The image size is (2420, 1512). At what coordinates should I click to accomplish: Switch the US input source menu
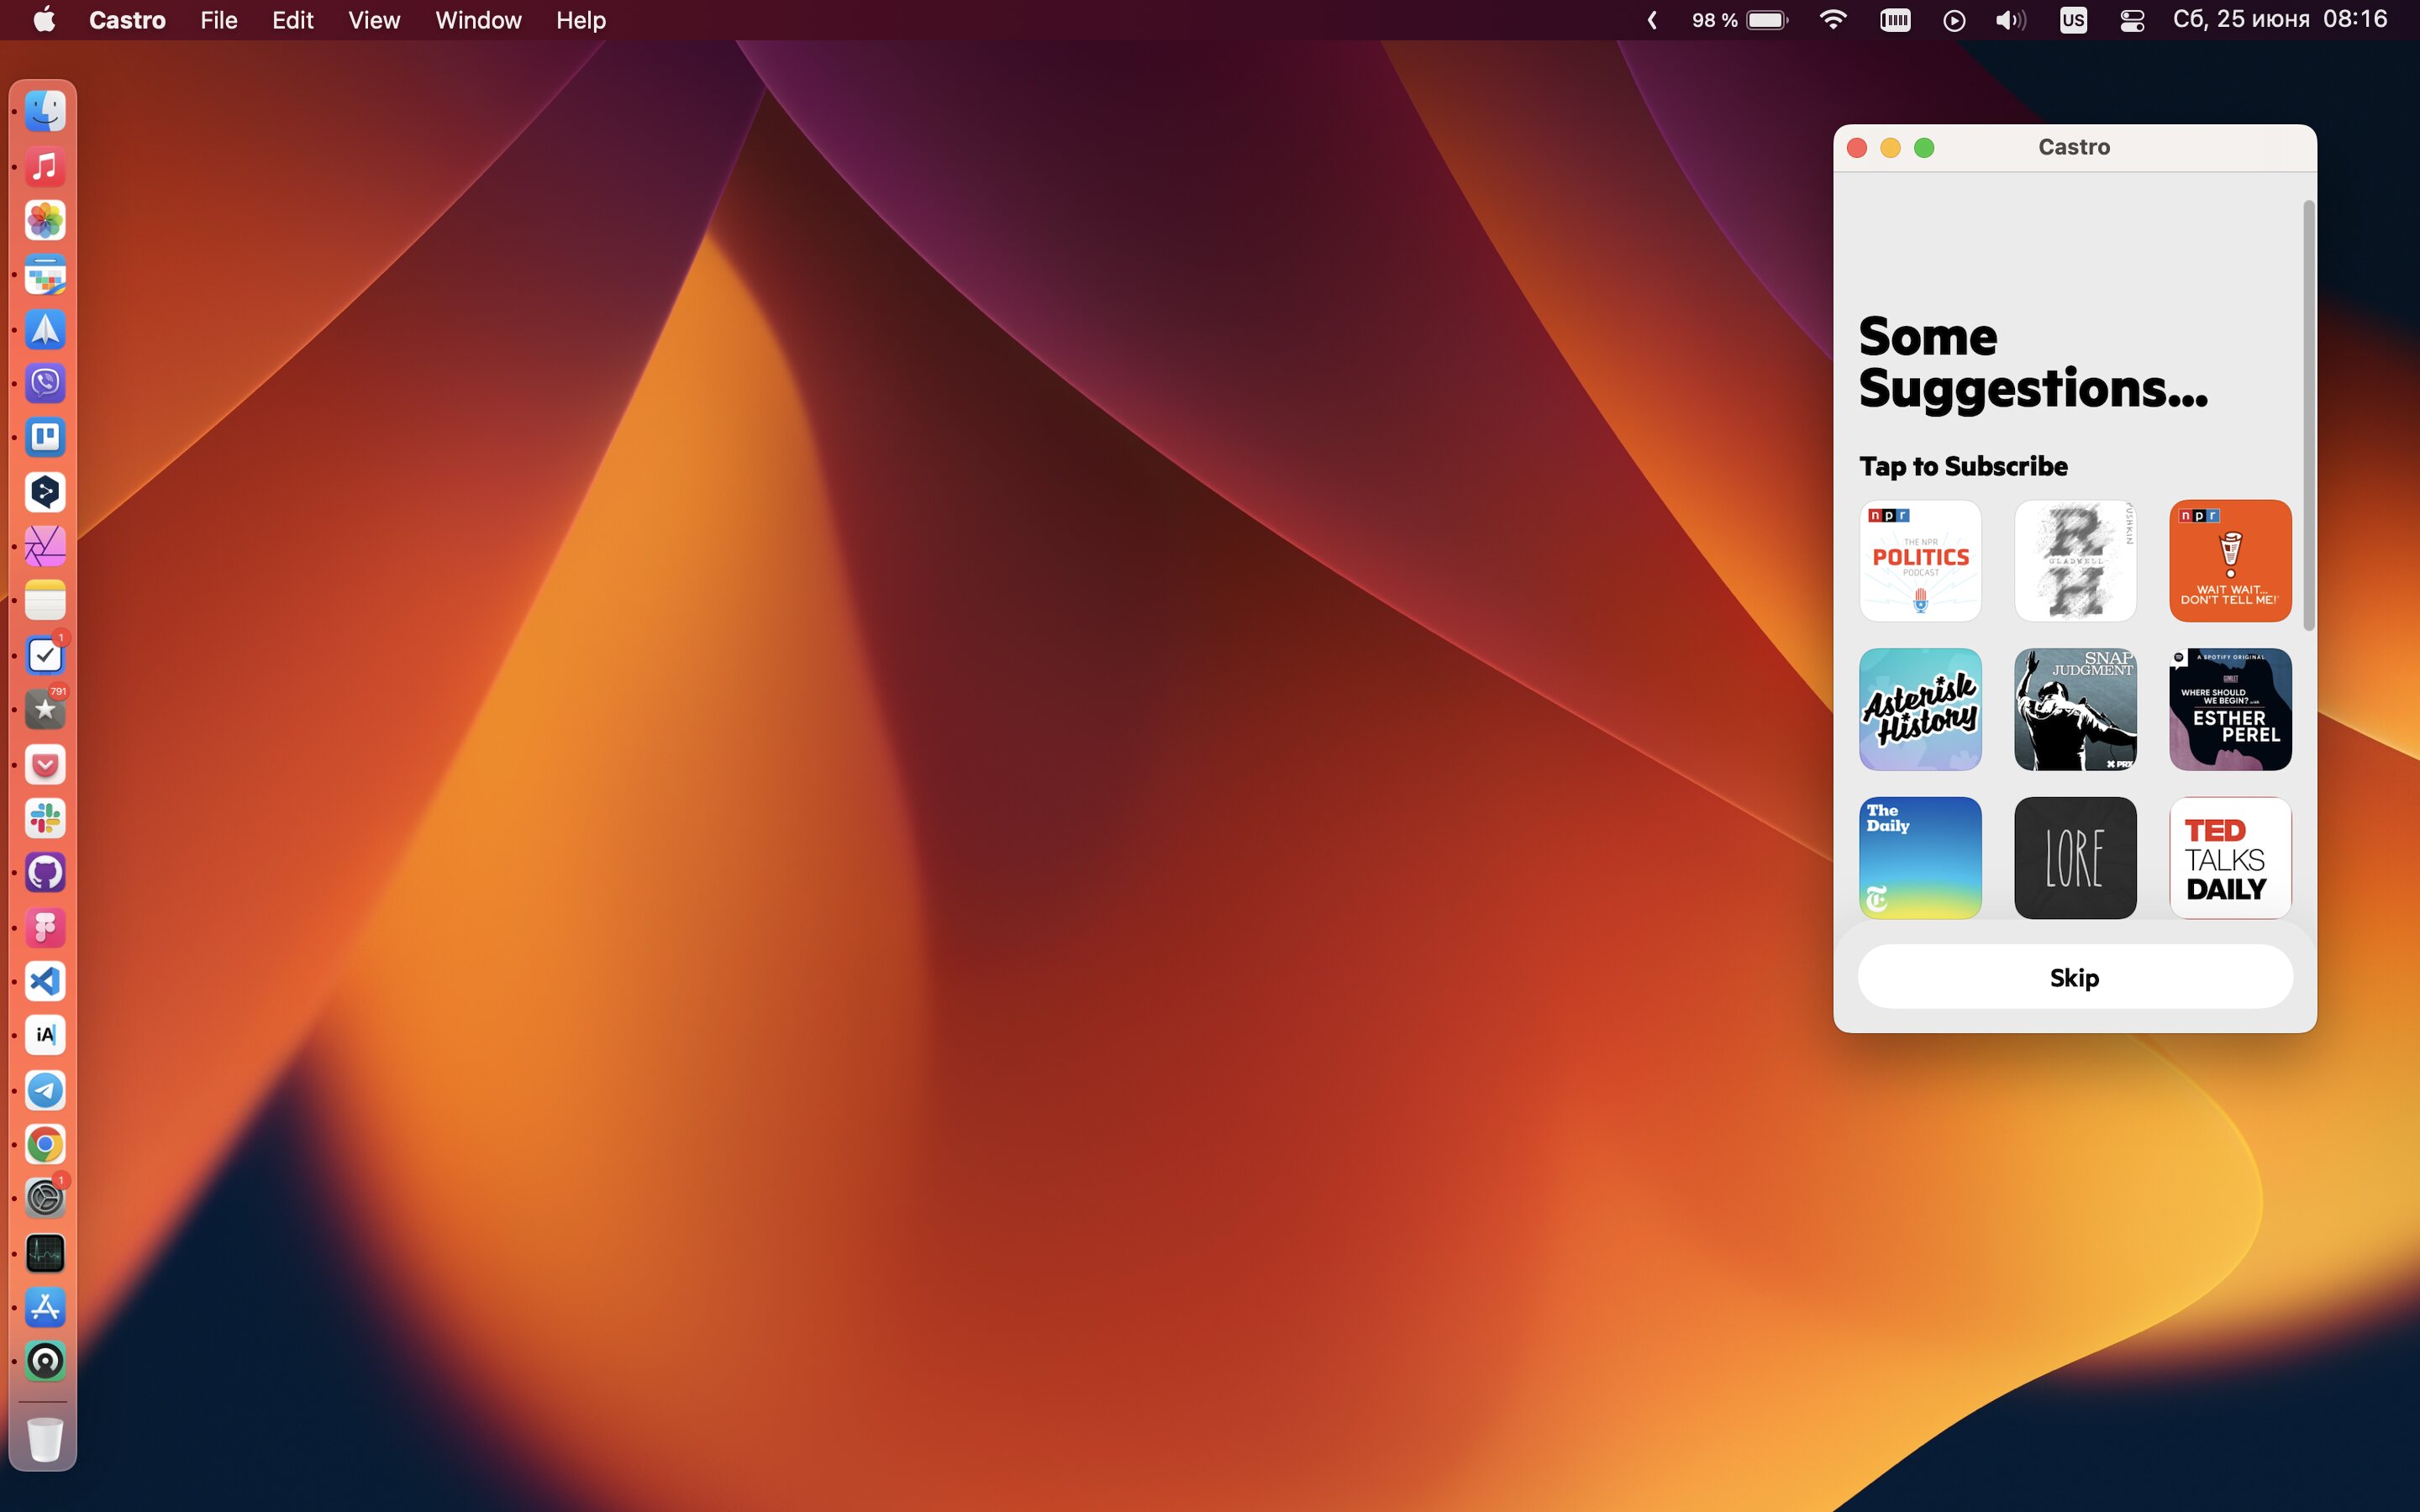(2073, 20)
